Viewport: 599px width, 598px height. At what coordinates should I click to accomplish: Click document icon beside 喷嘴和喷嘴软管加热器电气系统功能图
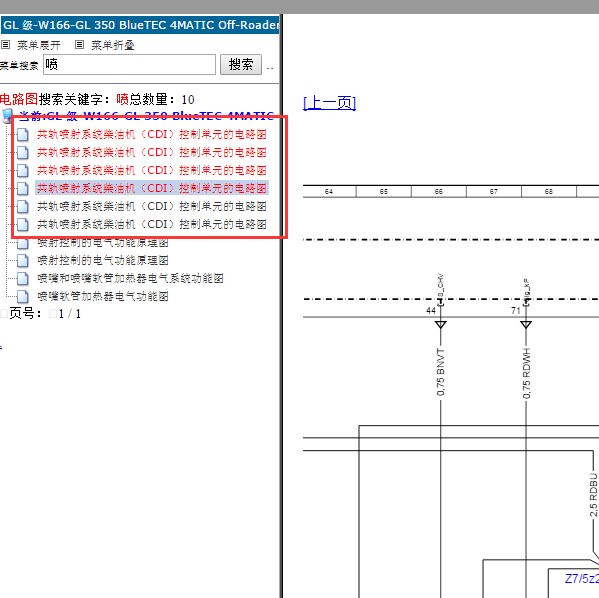23,278
